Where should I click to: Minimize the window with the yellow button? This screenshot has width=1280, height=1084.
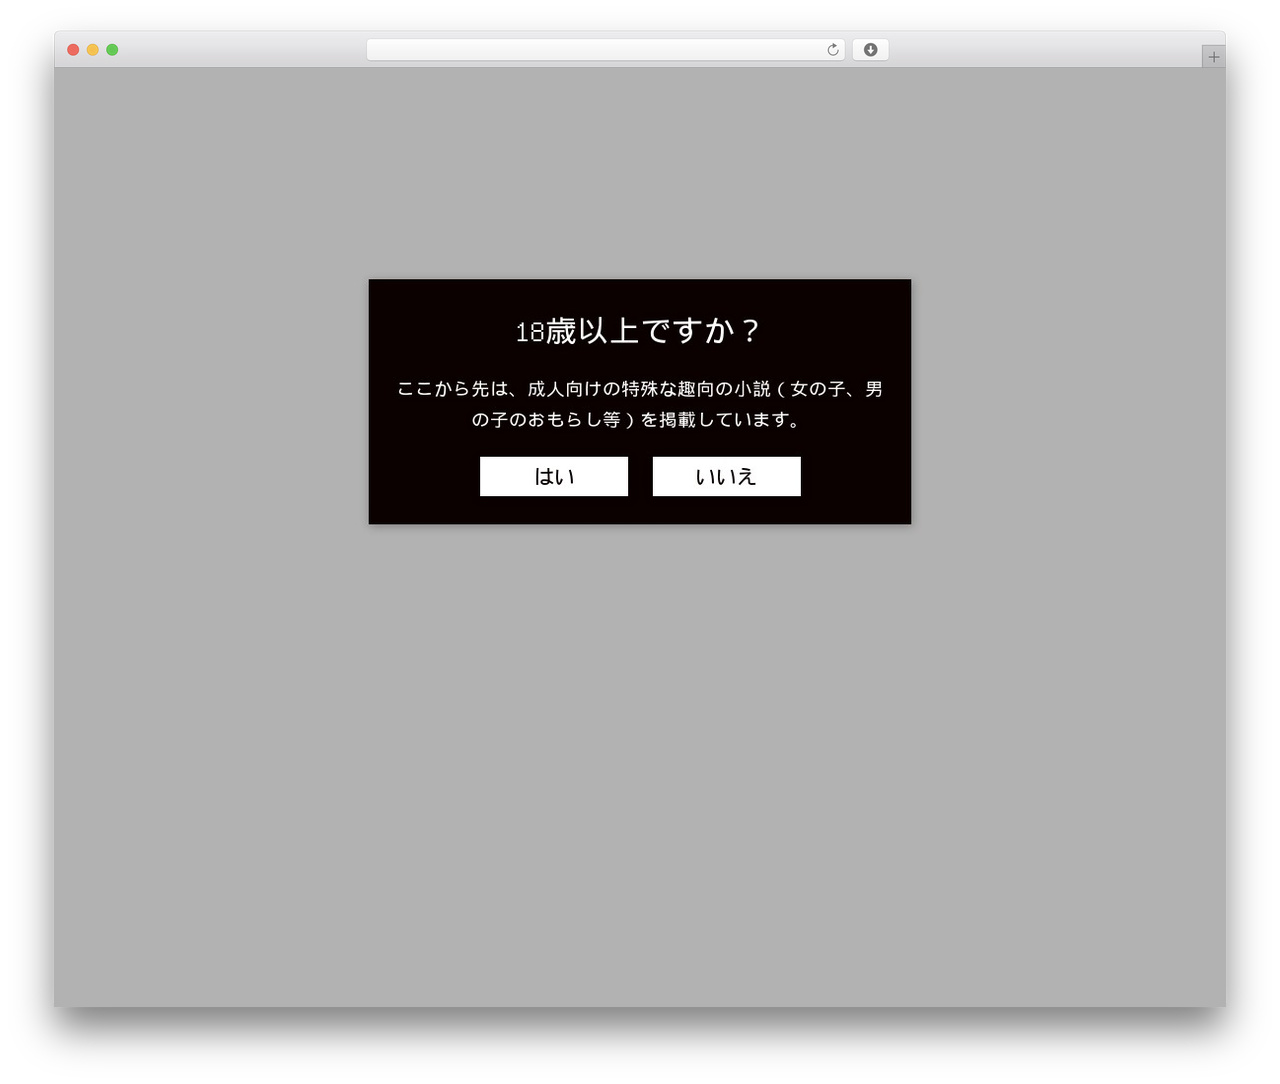tap(93, 50)
